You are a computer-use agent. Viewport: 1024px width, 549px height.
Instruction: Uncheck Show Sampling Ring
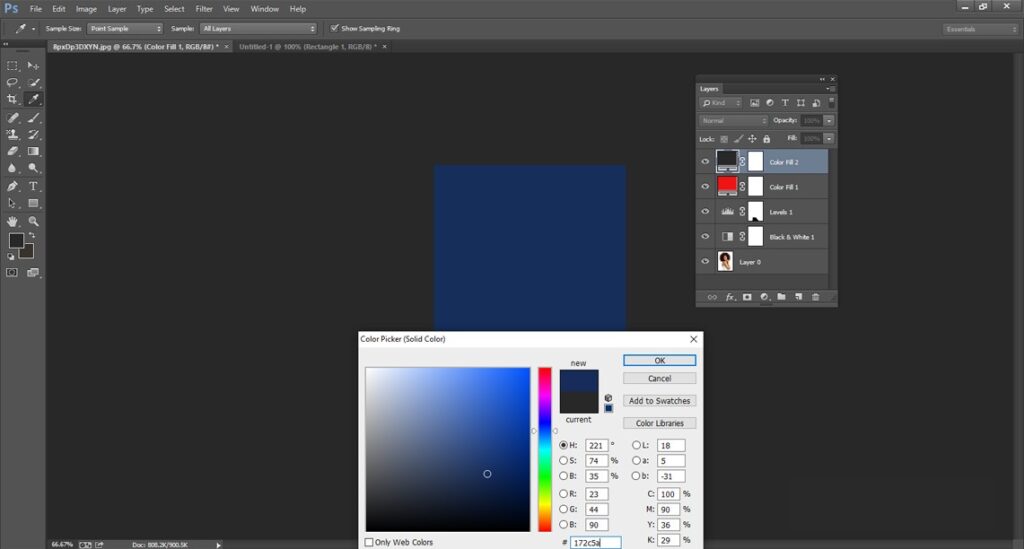tap(334, 28)
